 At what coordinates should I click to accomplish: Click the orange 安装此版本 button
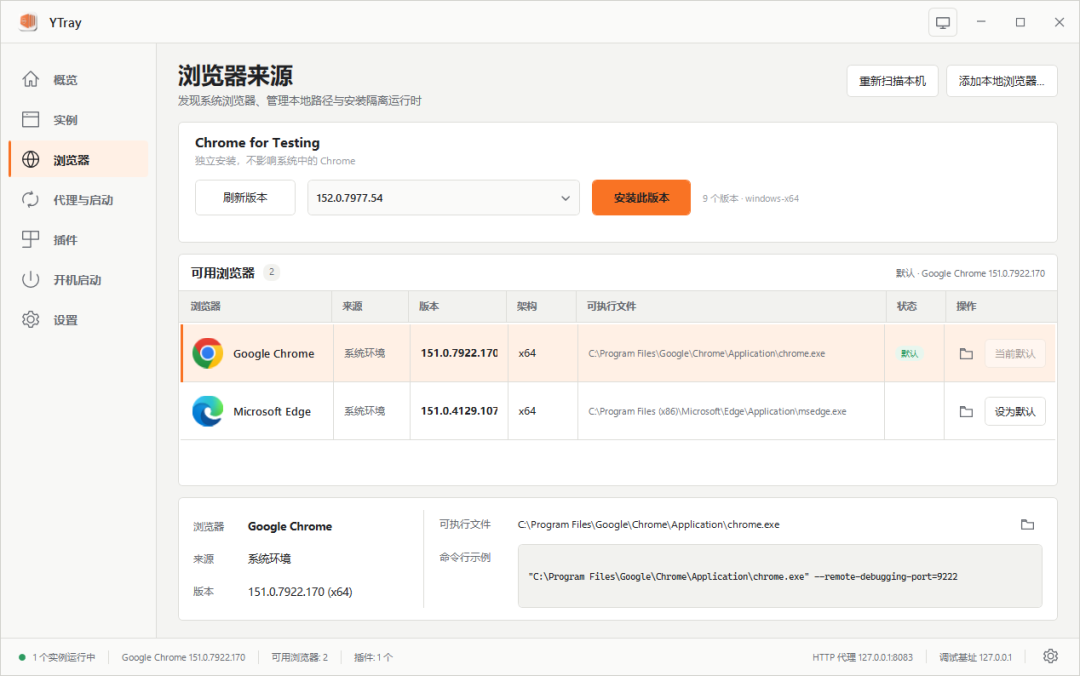click(x=641, y=198)
